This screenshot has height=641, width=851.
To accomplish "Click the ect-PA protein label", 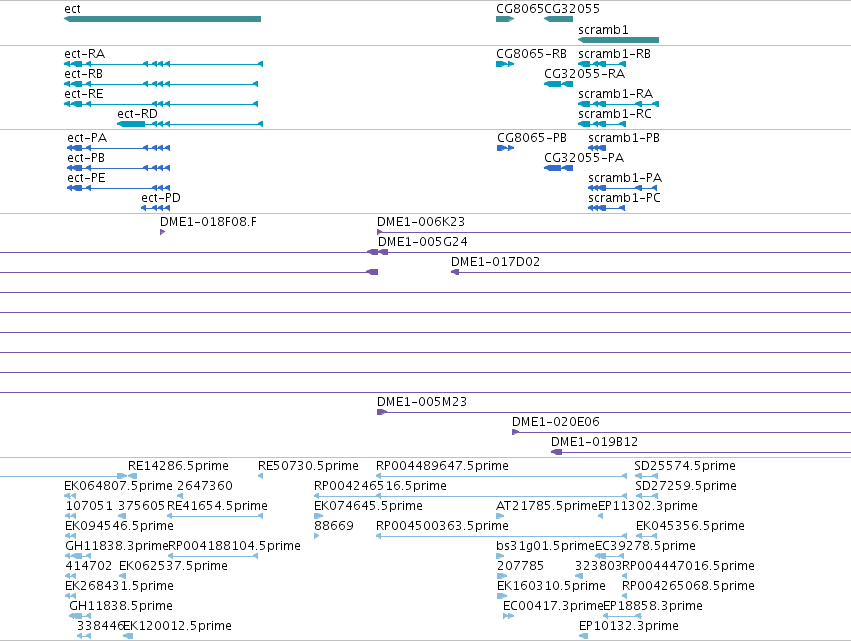I will [x=87, y=138].
